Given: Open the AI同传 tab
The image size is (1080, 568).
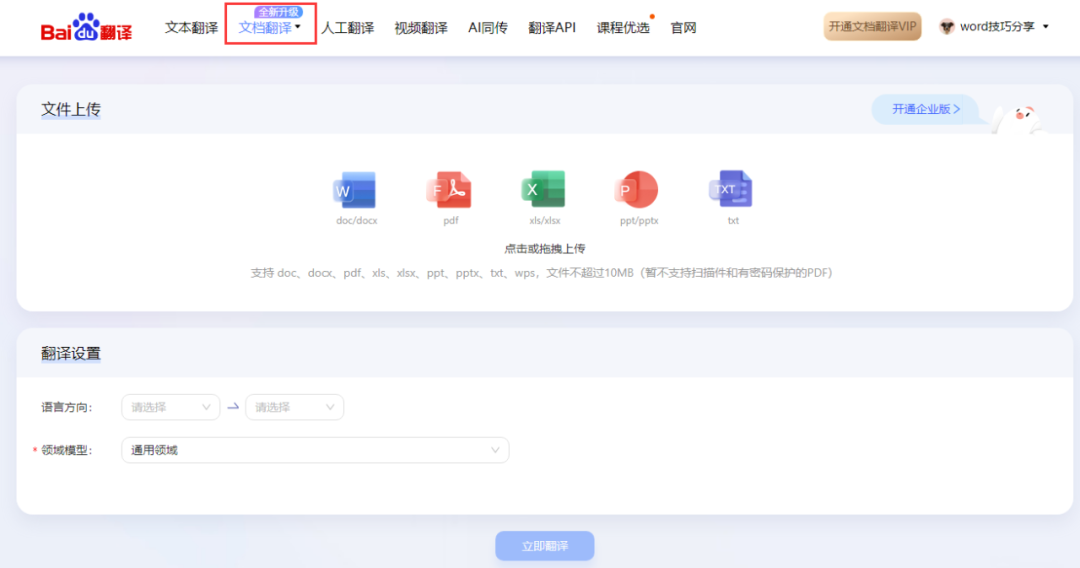Looking at the screenshot, I should (x=488, y=28).
